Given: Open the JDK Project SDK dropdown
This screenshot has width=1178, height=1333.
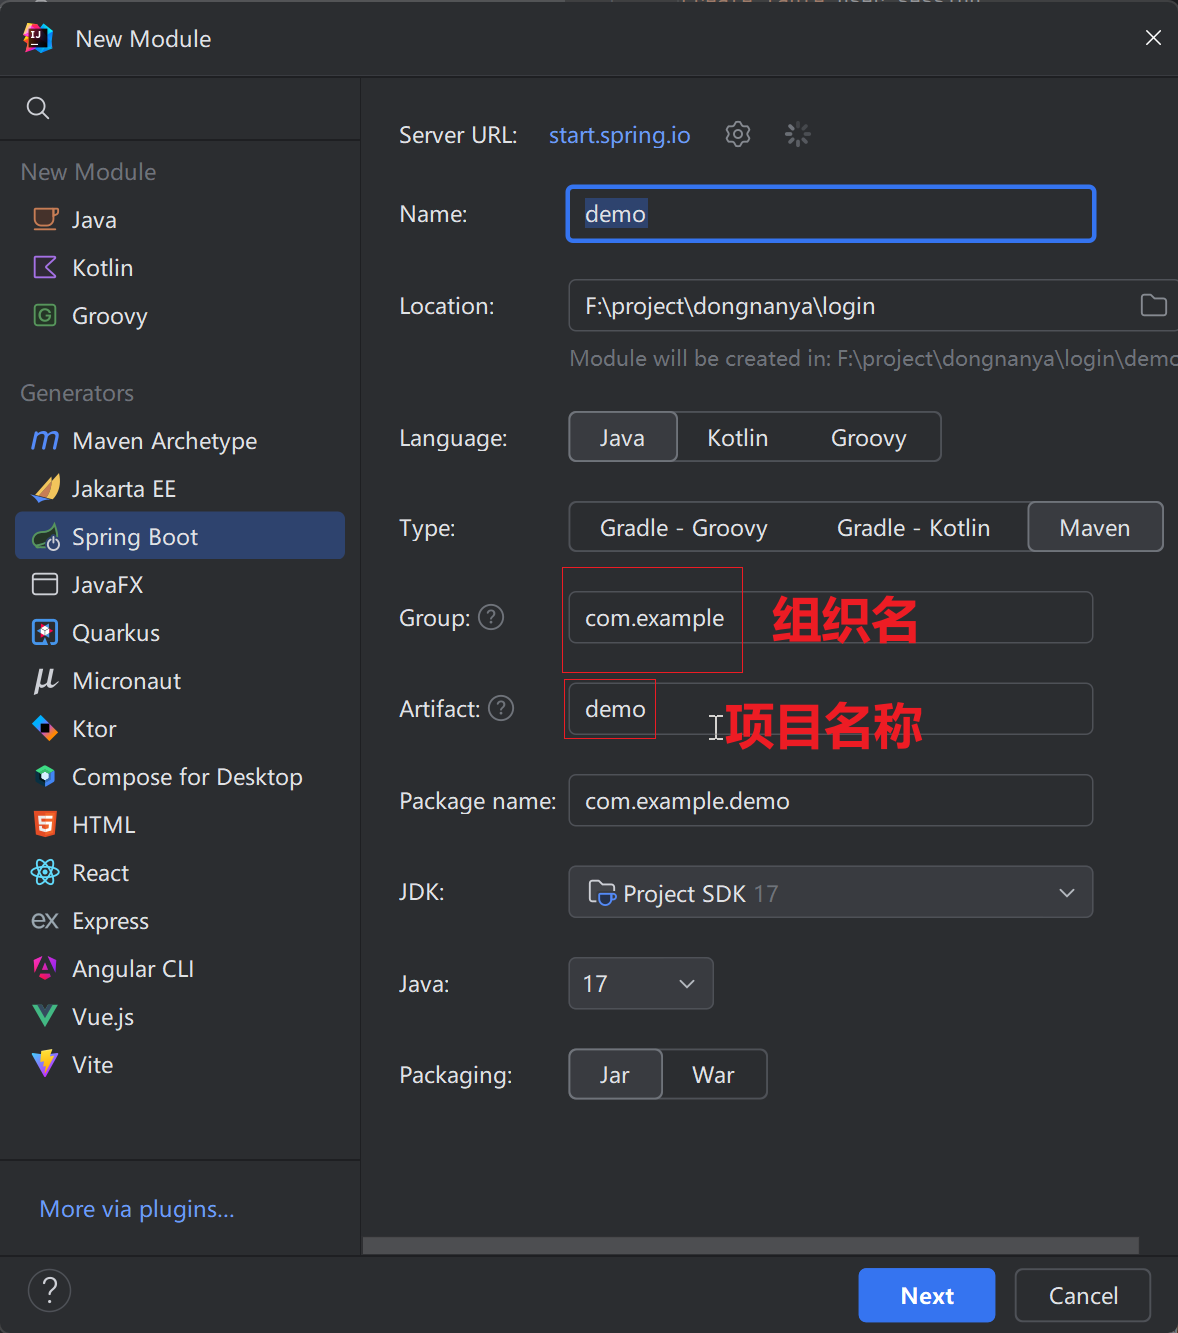Looking at the screenshot, I should (831, 892).
